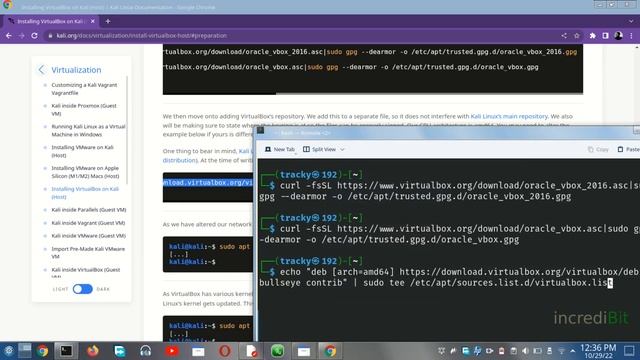The height and width of the screenshot is (360, 640).
Task: Click the show desktop button
Action: (x=629, y=351)
